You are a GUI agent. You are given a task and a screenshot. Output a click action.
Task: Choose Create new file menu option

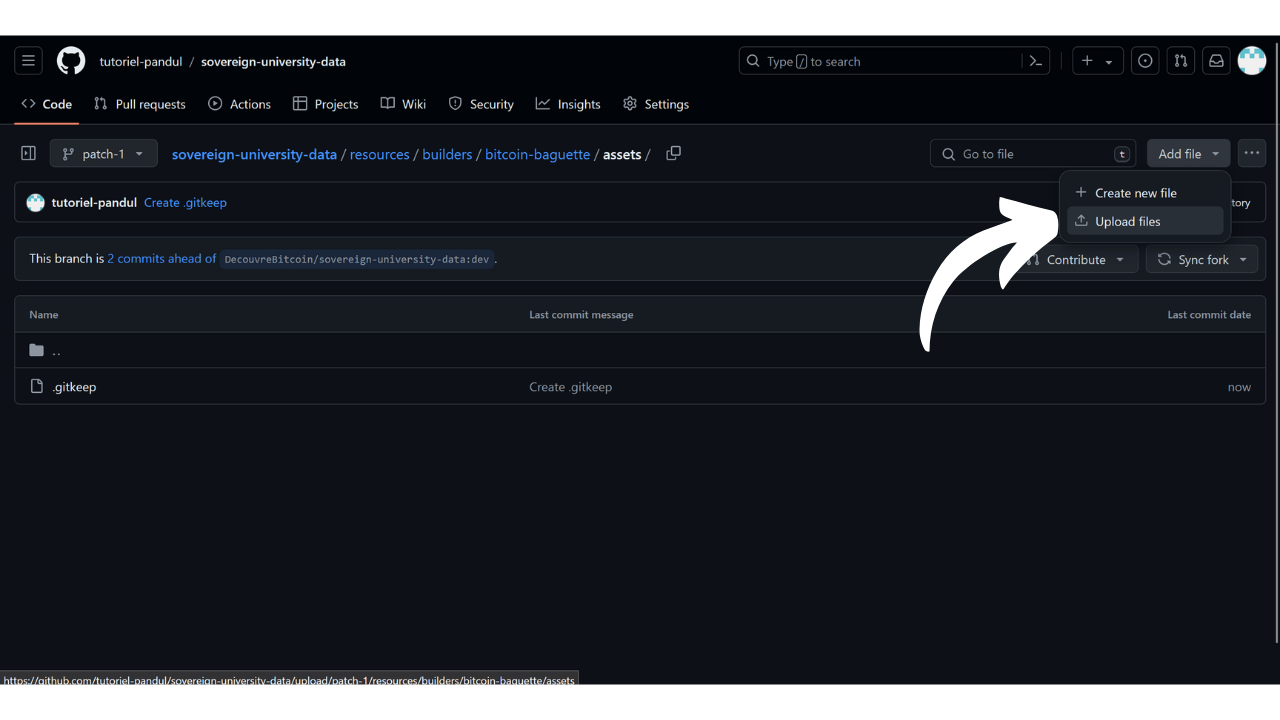click(x=1135, y=193)
